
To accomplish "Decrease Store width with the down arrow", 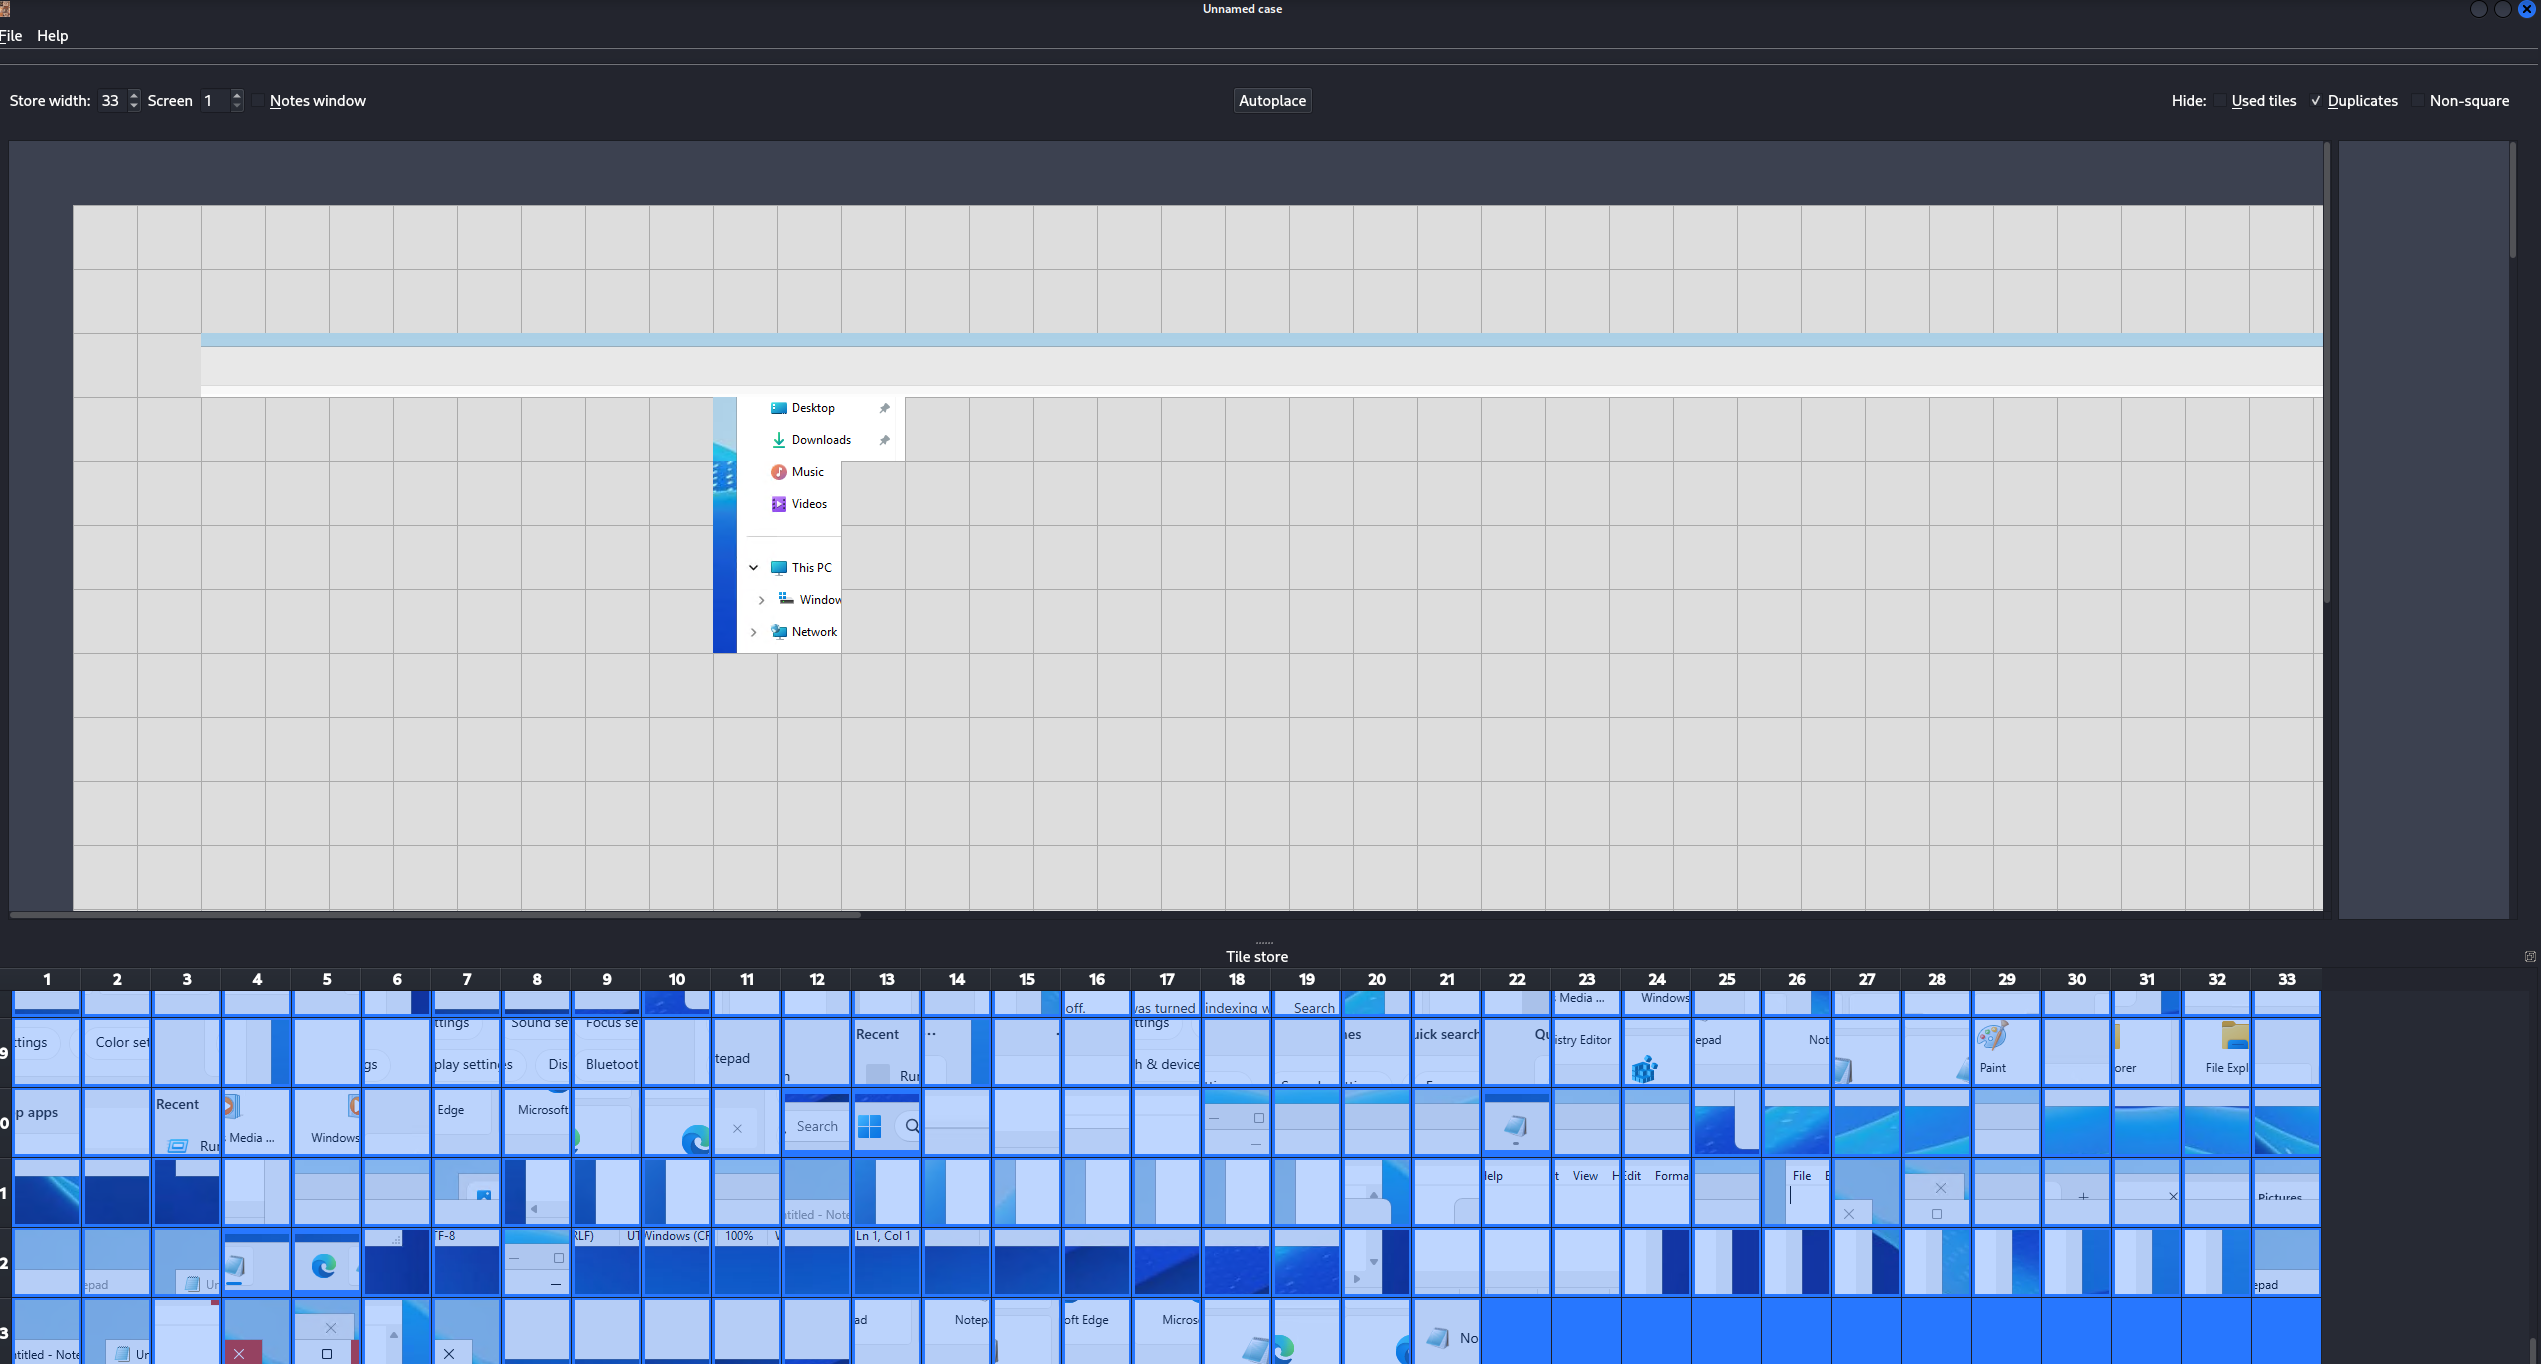I will click(x=134, y=106).
